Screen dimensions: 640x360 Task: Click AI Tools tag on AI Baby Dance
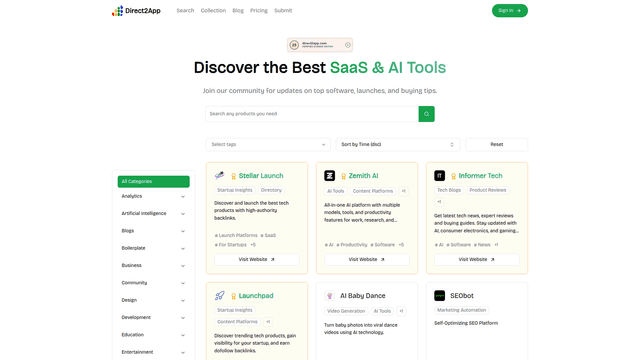(382, 311)
